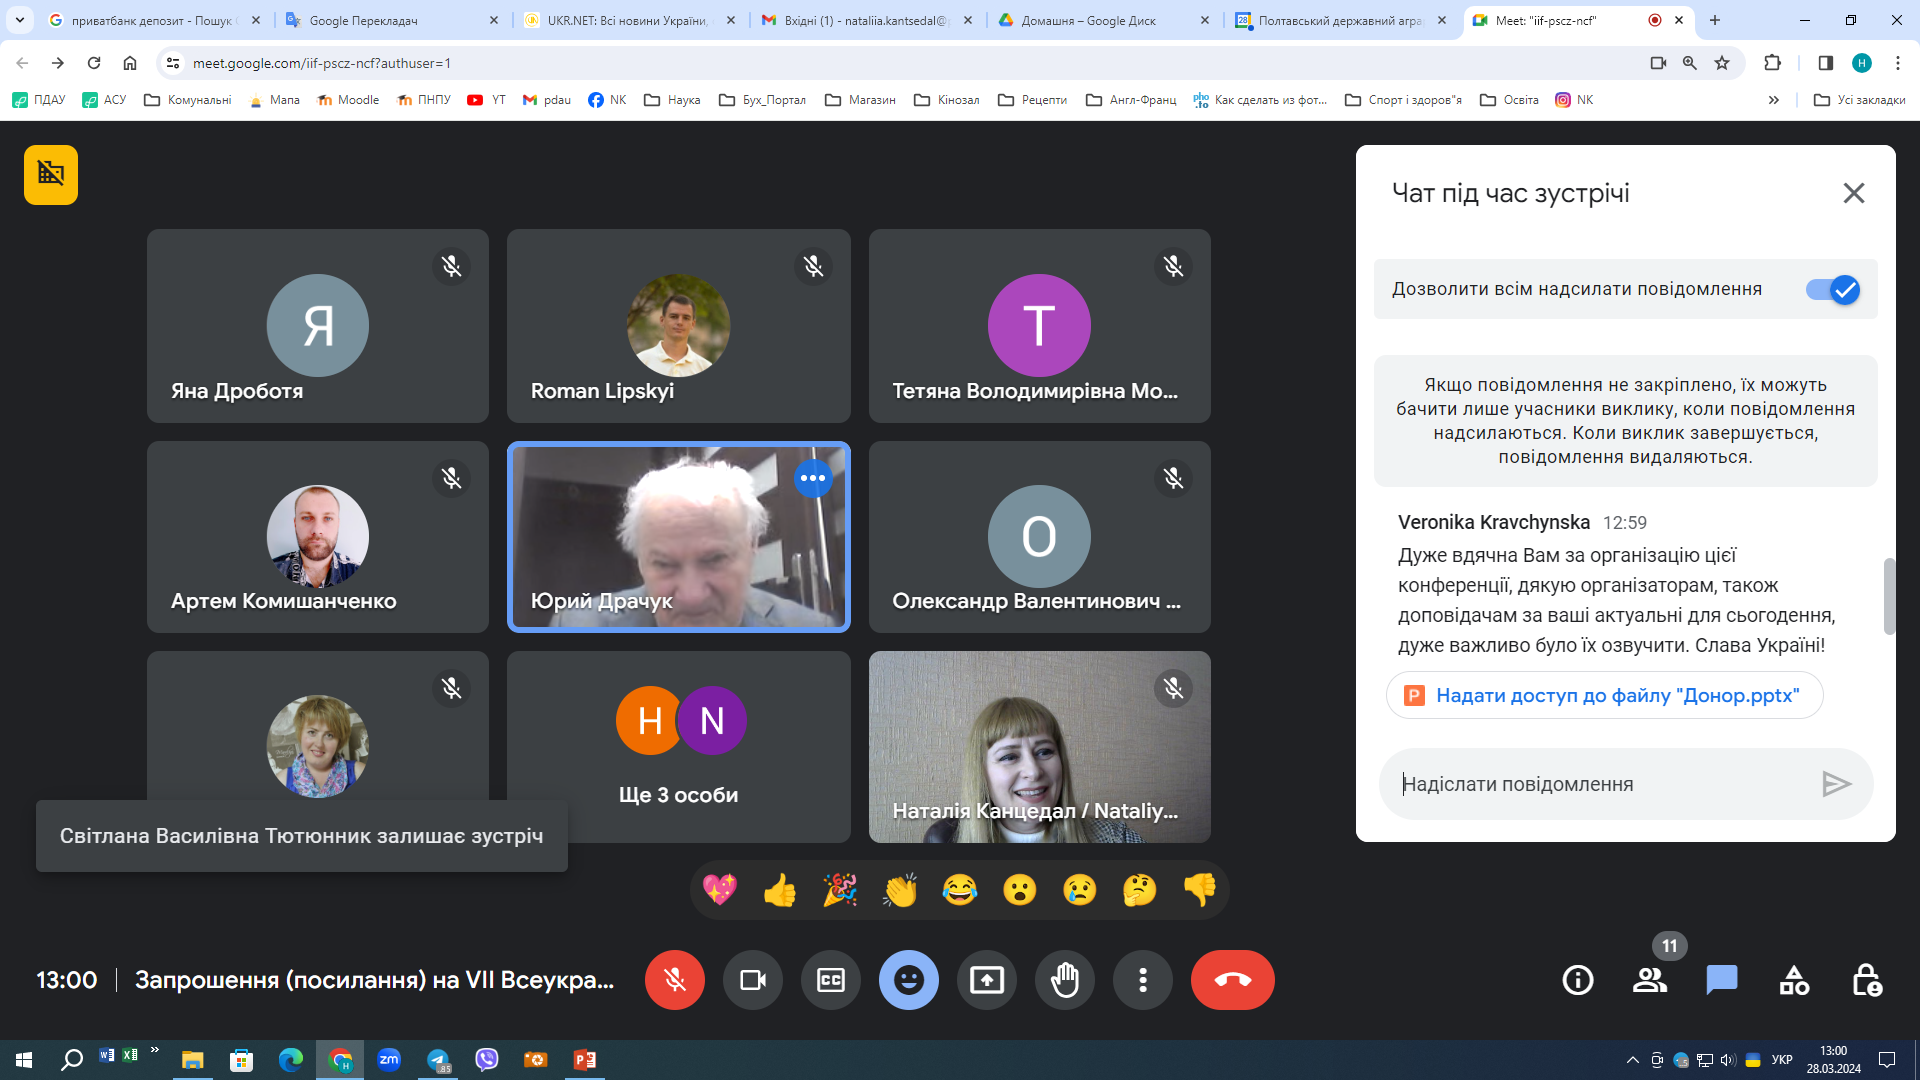The image size is (1920, 1080).
Task: Send the surprised face reaction
Action: click(1020, 890)
